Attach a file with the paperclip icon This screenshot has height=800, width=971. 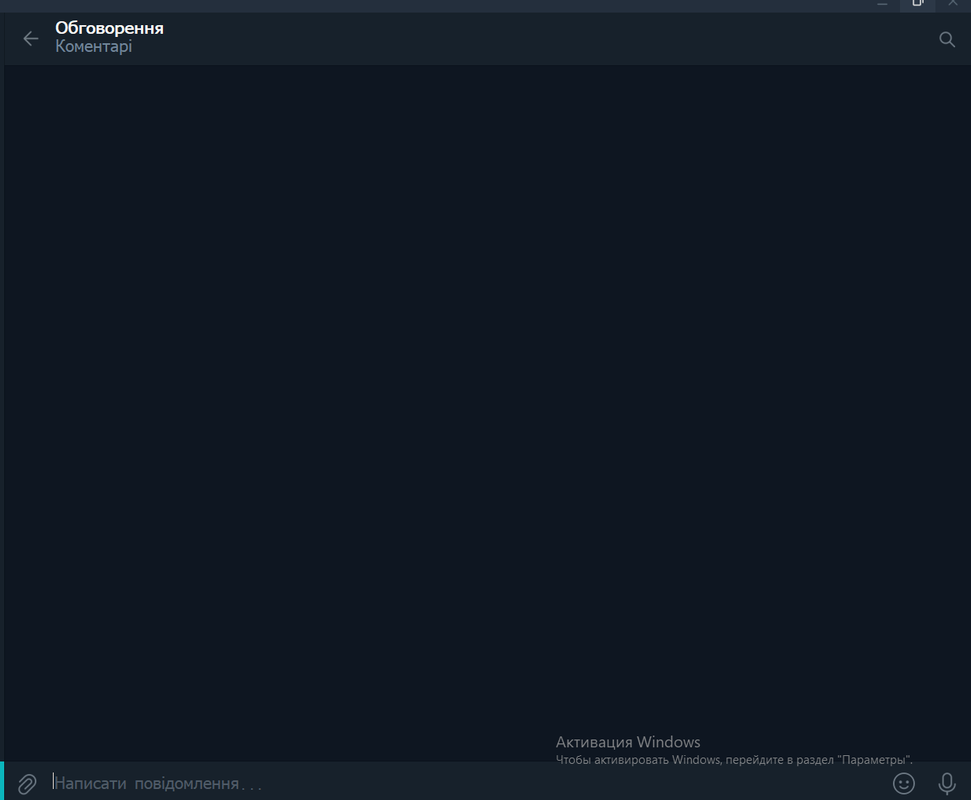click(27, 784)
